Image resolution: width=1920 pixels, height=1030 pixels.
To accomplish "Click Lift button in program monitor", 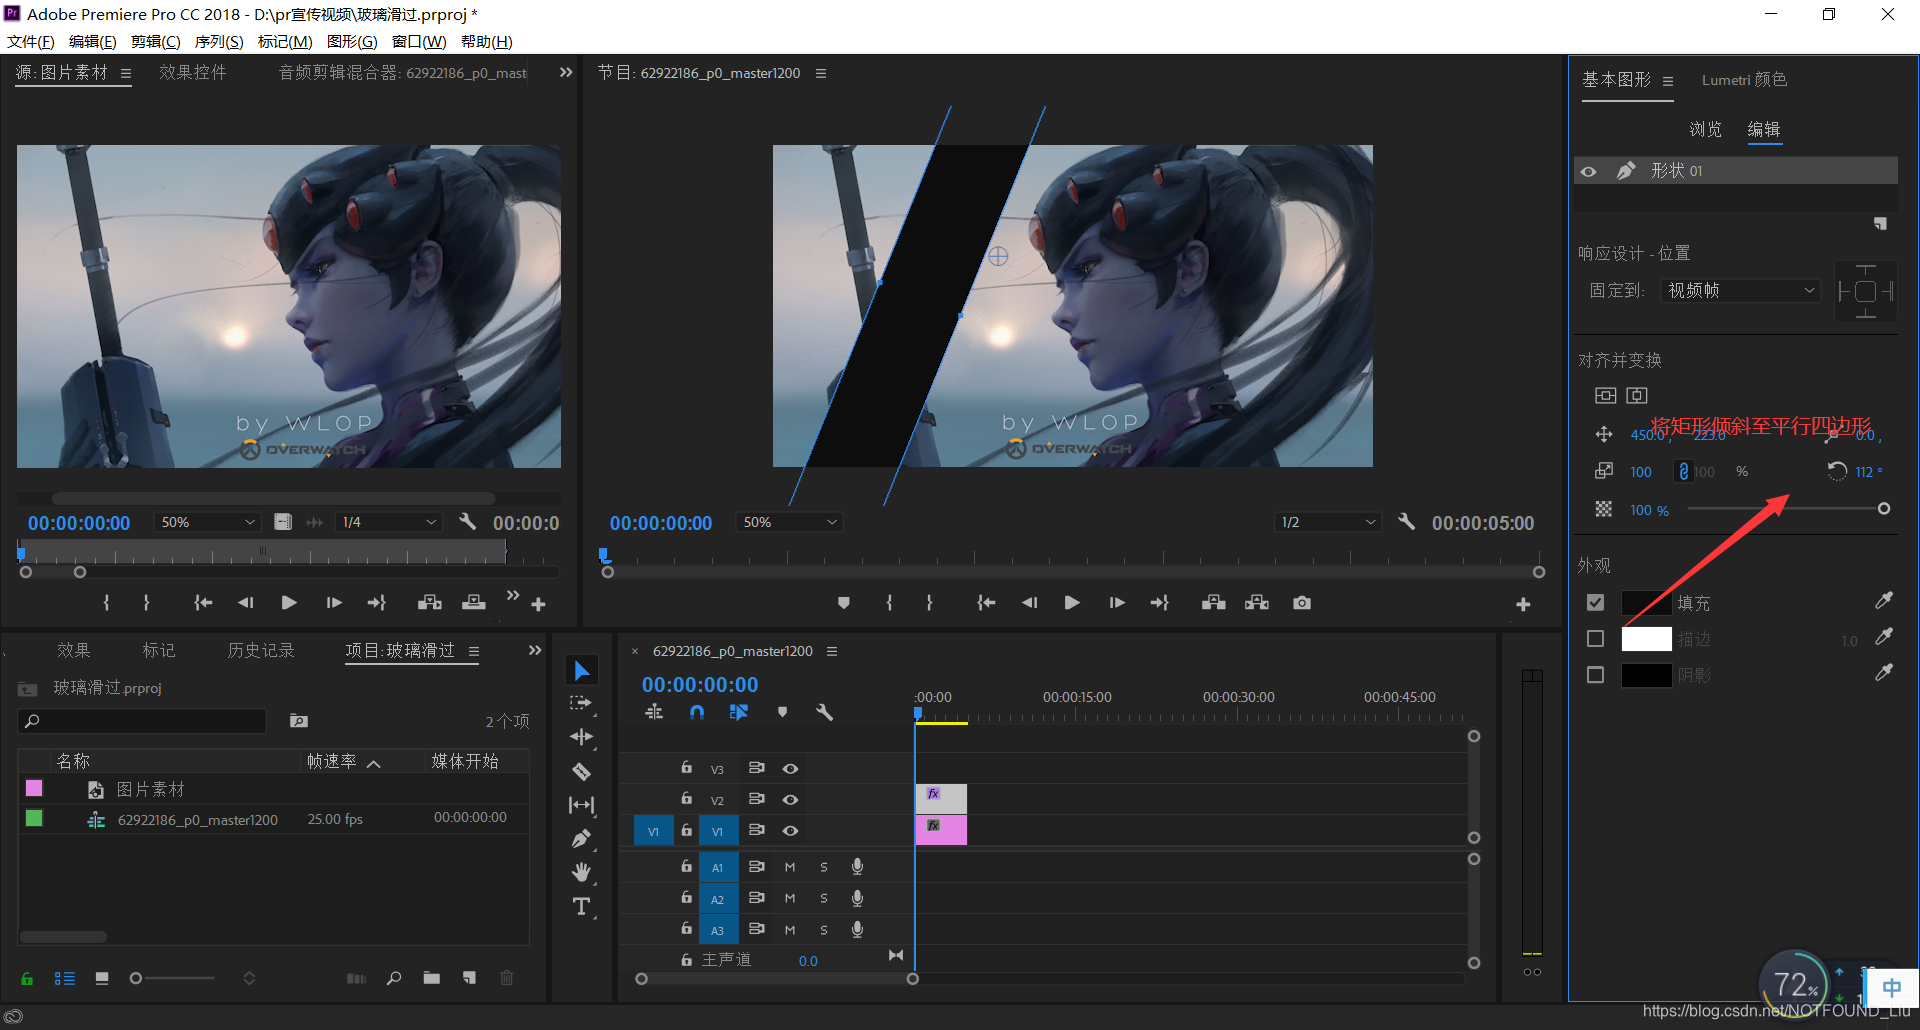I will [x=1214, y=603].
